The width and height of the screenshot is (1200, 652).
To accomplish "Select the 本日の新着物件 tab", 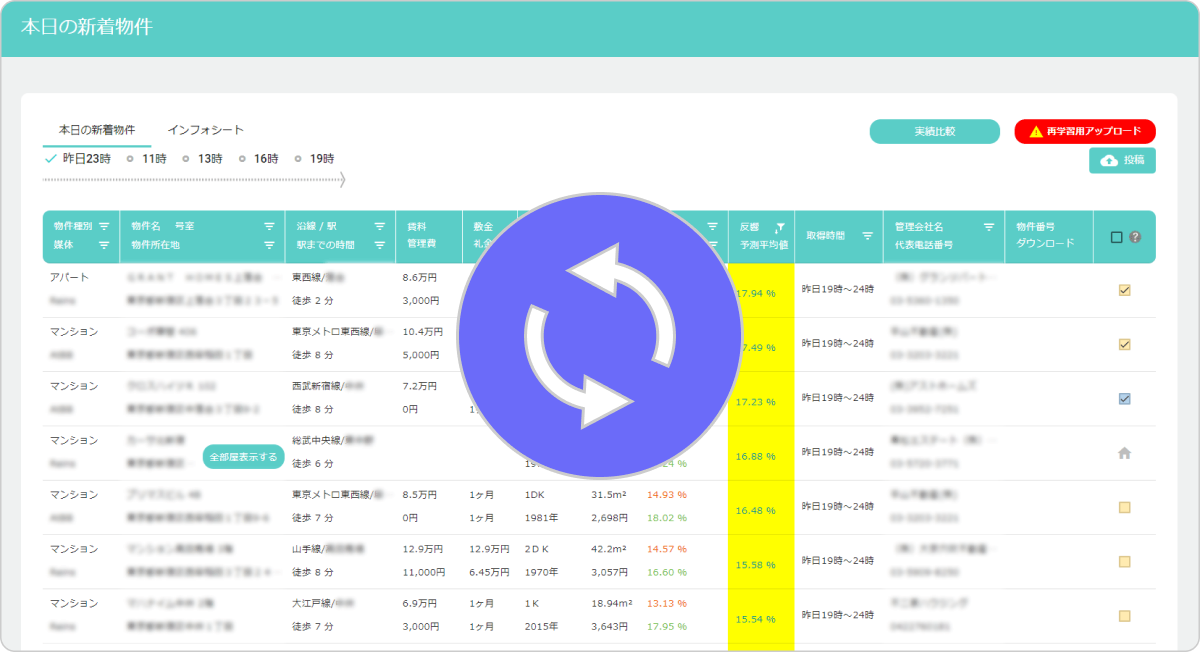I will pyautogui.click(x=97, y=130).
